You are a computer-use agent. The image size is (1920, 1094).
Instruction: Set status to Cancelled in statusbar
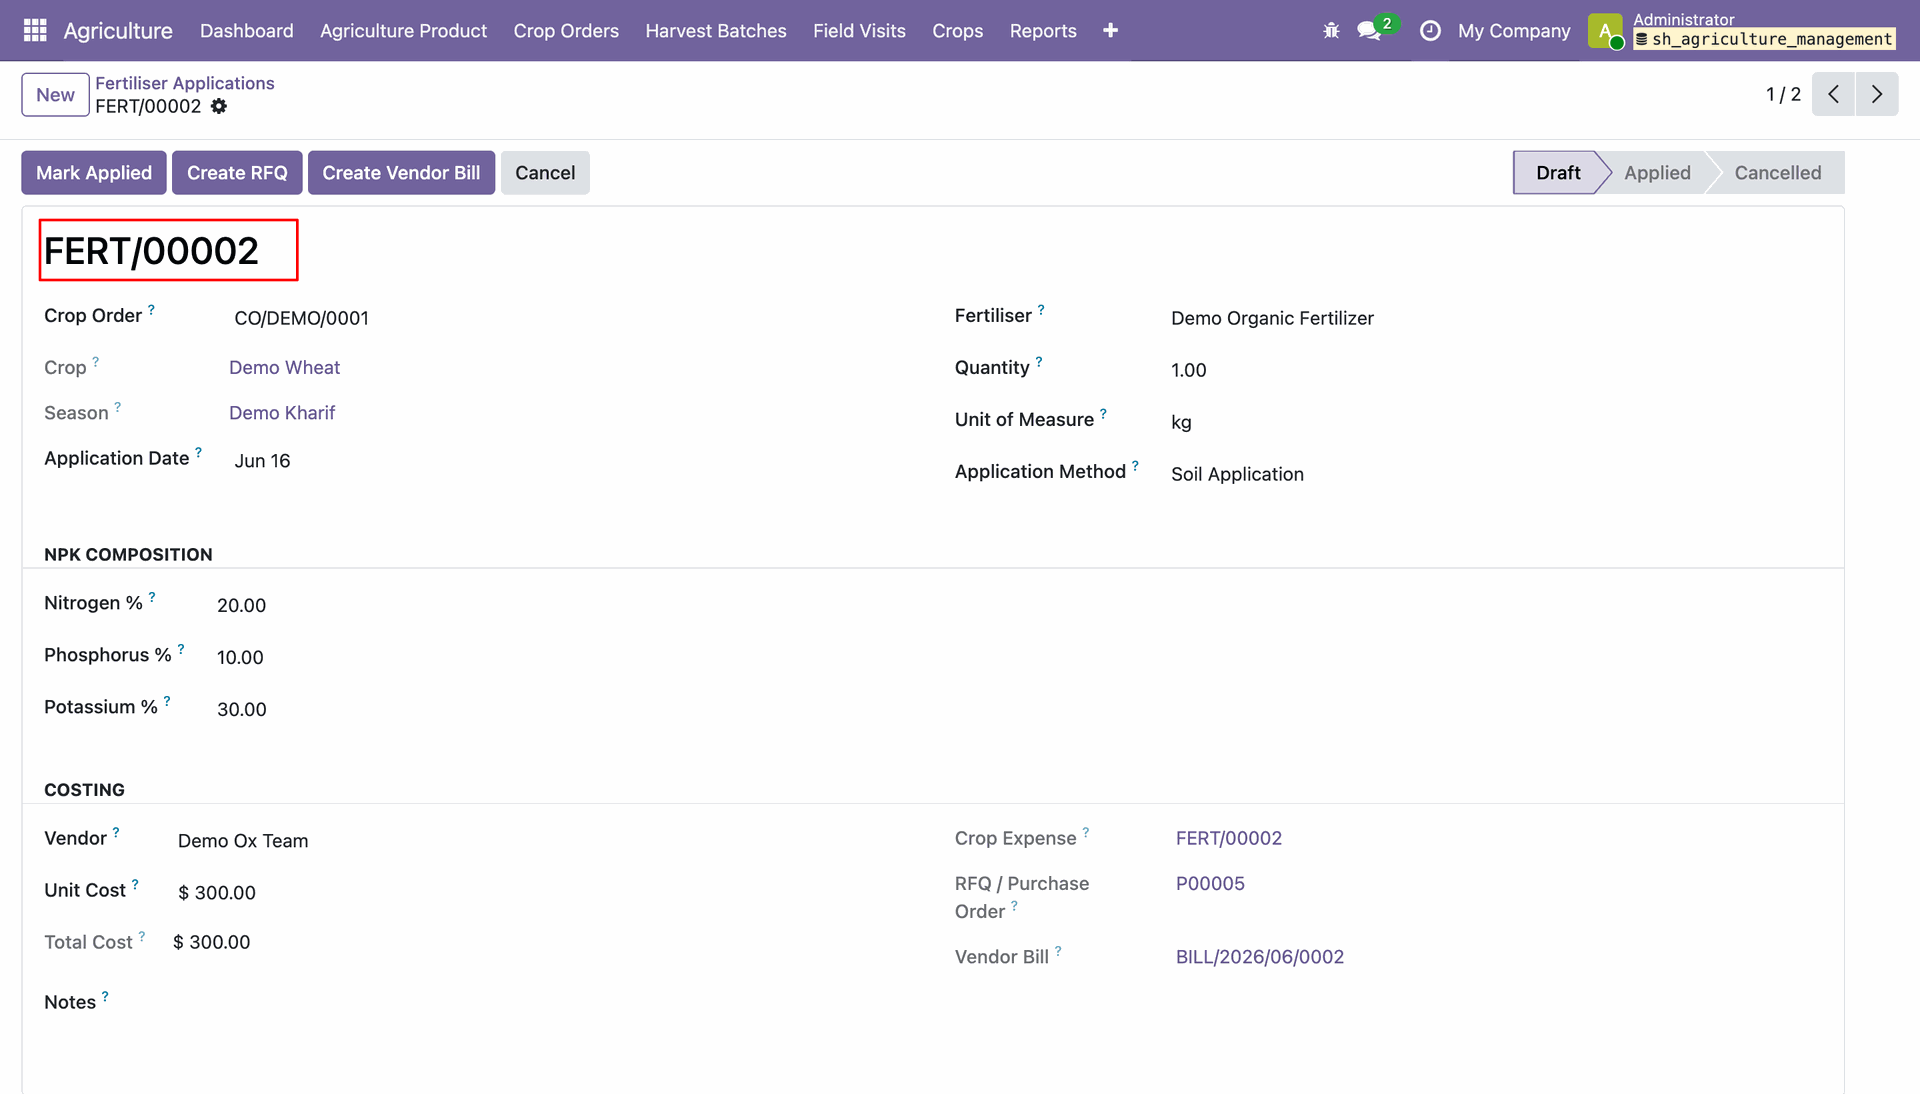pyautogui.click(x=1777, y=173)
